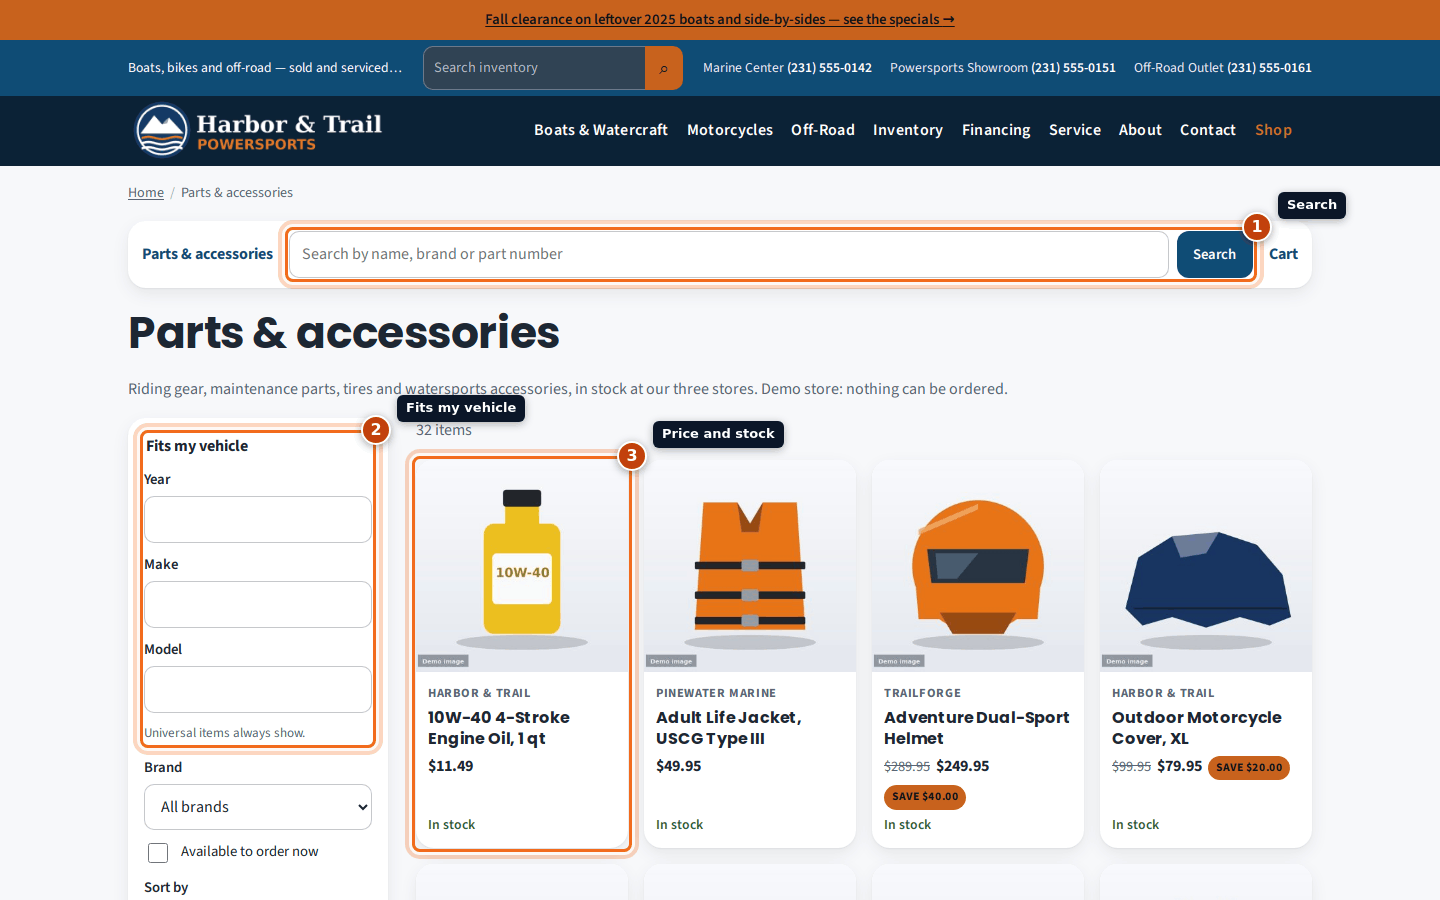Open Outdoor Motorcycle Cover, XL title
The height and width of the screenshot is (900, 1440).
click(x=1197, y=728)
